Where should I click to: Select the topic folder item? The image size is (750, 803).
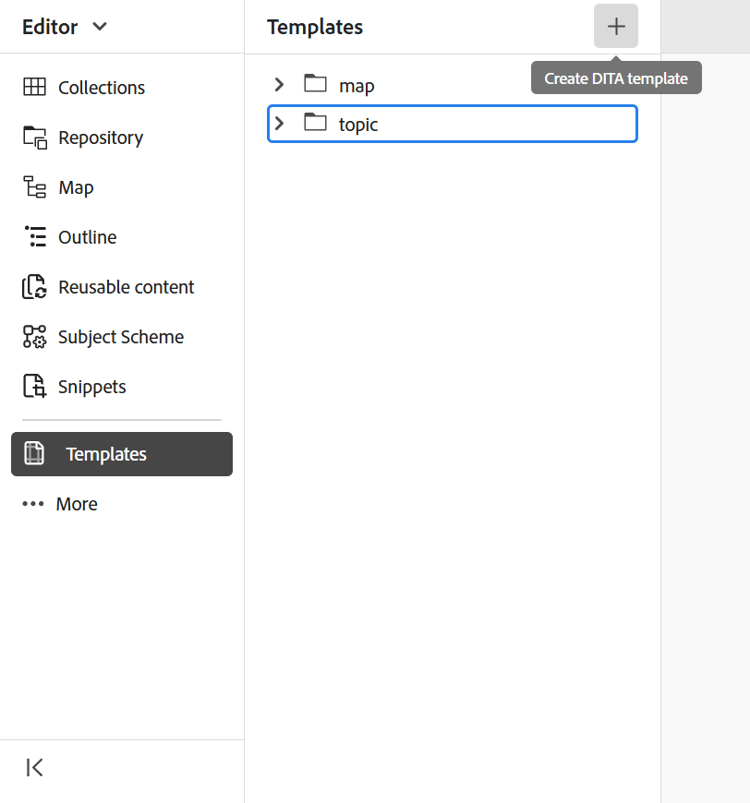tap(359, 124)
